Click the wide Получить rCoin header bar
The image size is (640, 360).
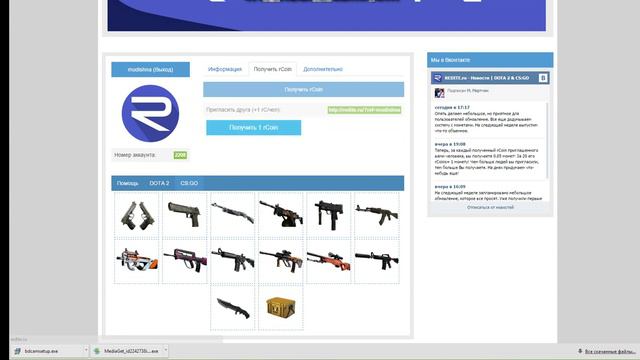pyautogui.click(x=304, y=89)
